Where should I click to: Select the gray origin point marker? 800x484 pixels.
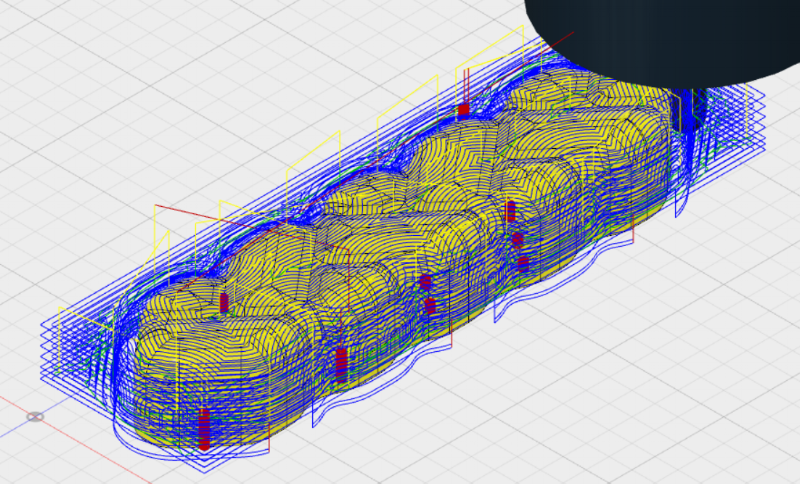point(35,417)
